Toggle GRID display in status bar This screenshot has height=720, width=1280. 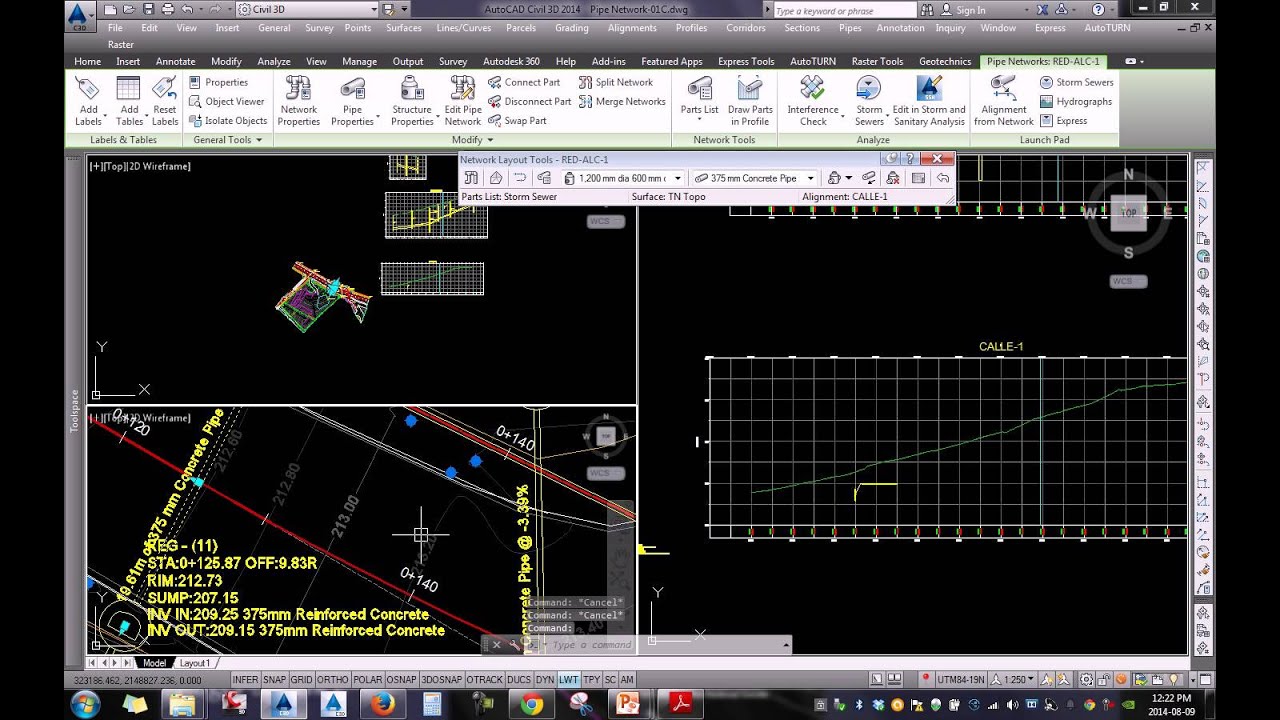(301, 679)
